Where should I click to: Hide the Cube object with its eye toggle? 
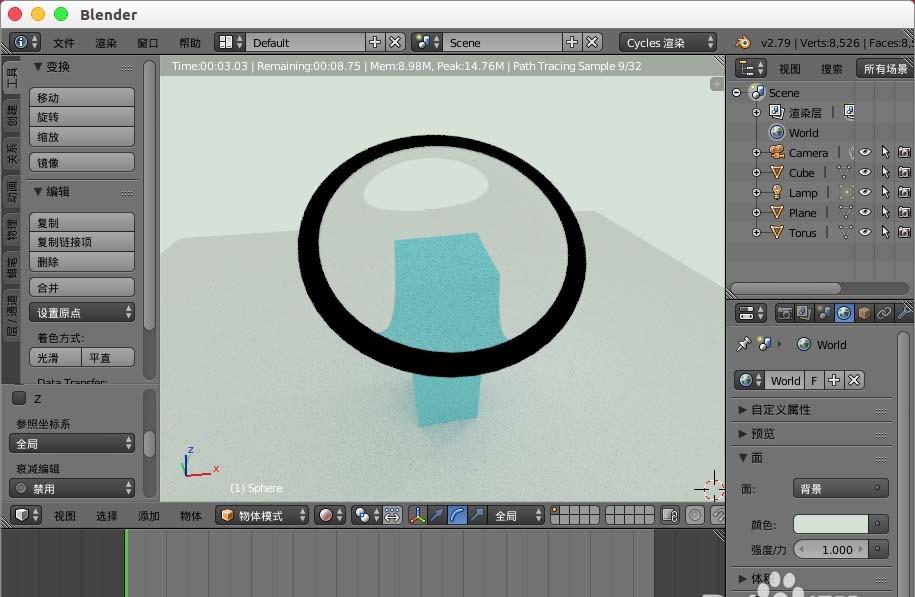click(x=864, y=172)
